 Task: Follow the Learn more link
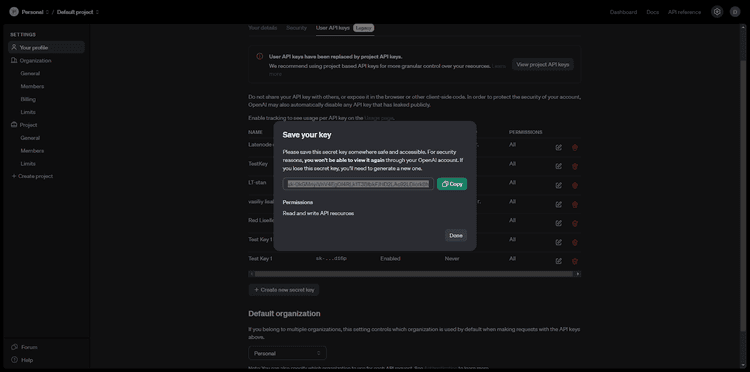498,66
